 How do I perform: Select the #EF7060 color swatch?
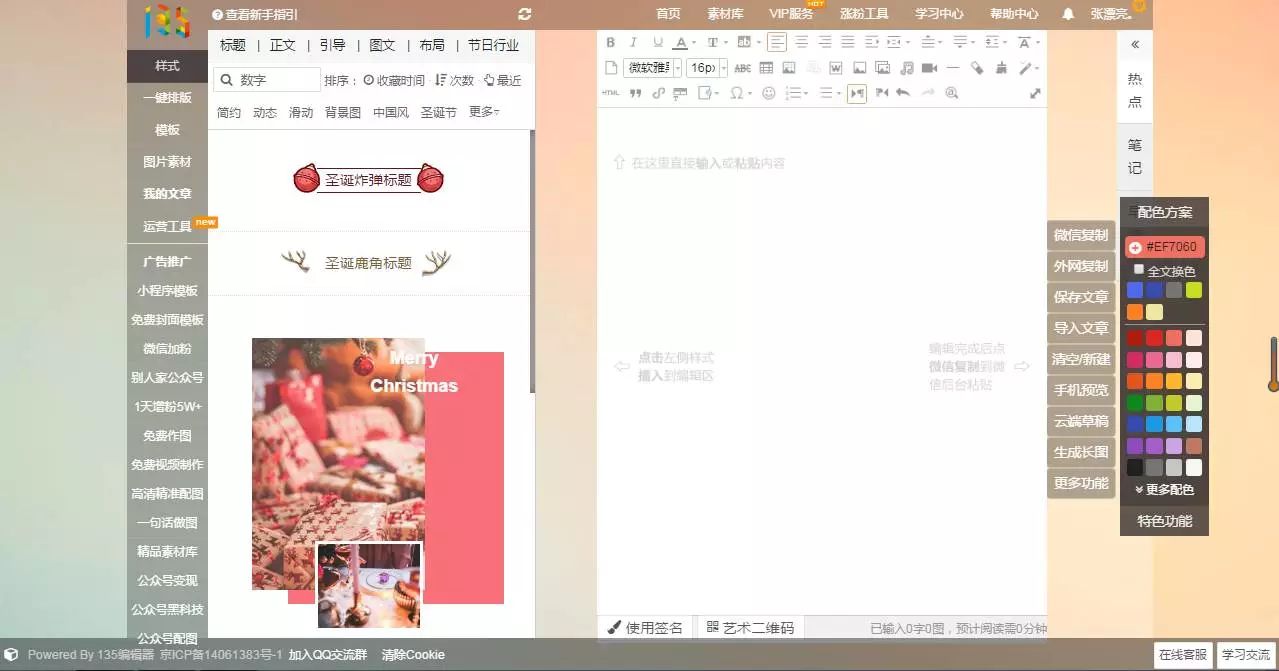tap(1167, 247)
